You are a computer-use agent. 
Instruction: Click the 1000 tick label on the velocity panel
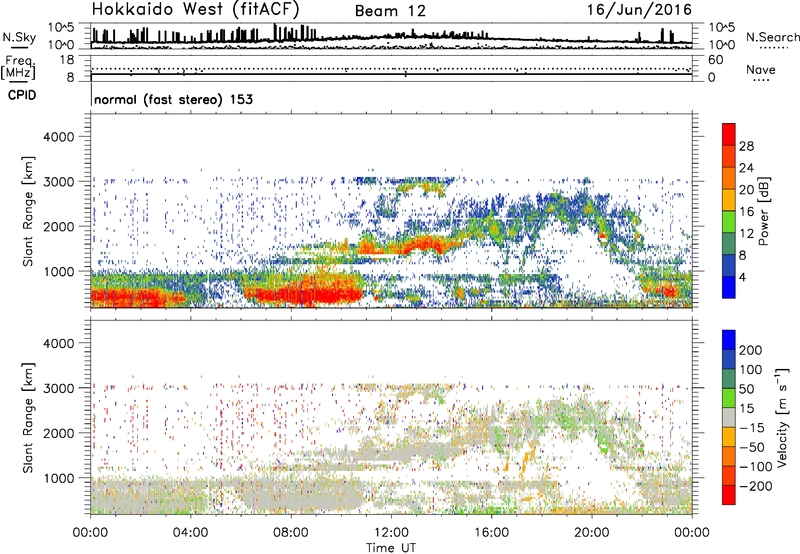[x=58, y=478]
